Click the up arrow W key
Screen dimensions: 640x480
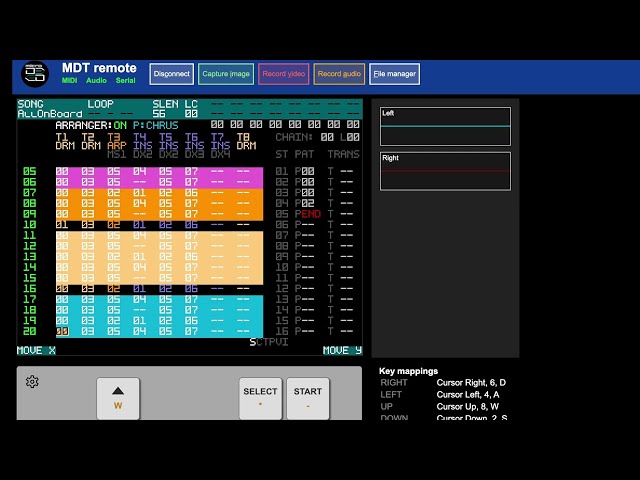[x=118, y=398]
